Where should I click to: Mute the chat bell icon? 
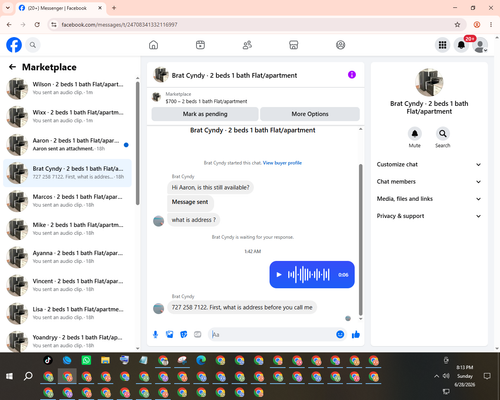click(x=414, y=134)
